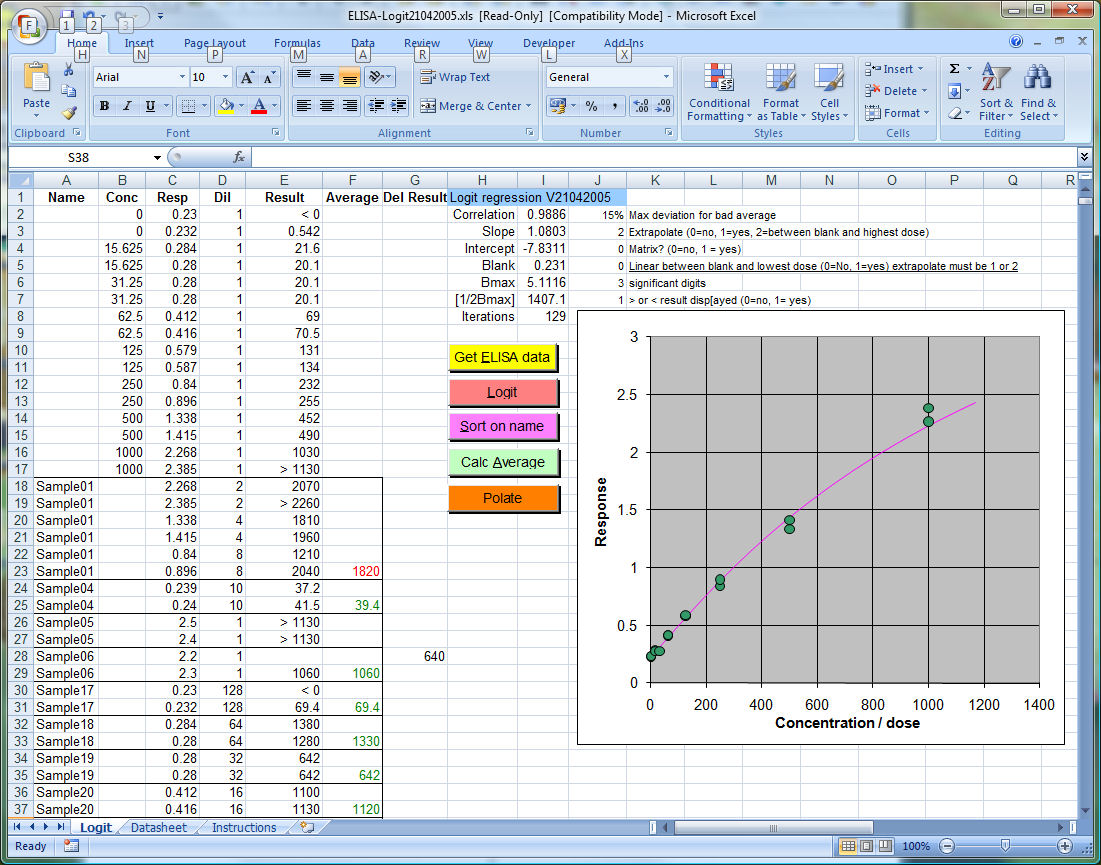The height and width of the screenshot is (865, 1101).
Task: Open the Formulas ribbon tab
Action: [297, 43]
